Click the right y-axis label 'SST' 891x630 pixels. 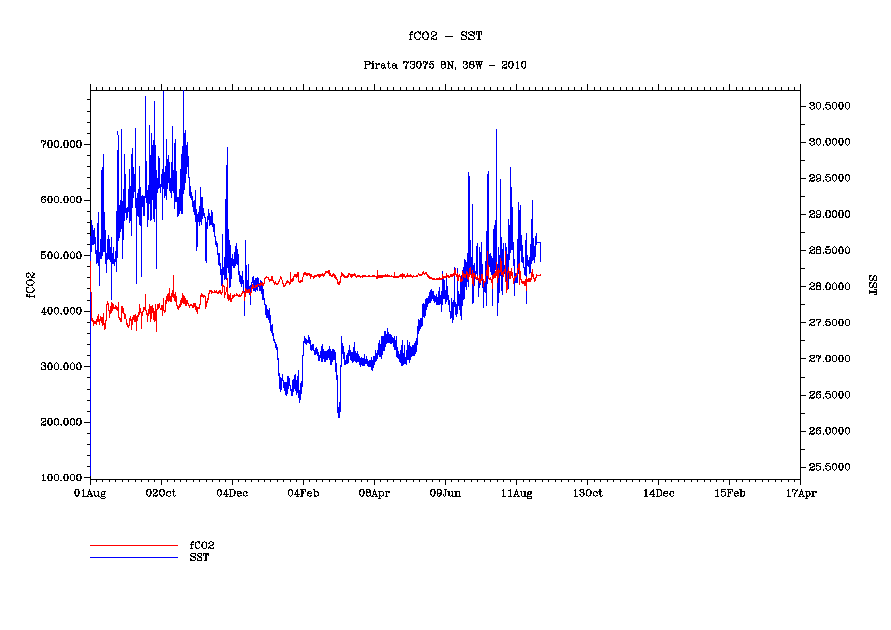click(872, 283)
